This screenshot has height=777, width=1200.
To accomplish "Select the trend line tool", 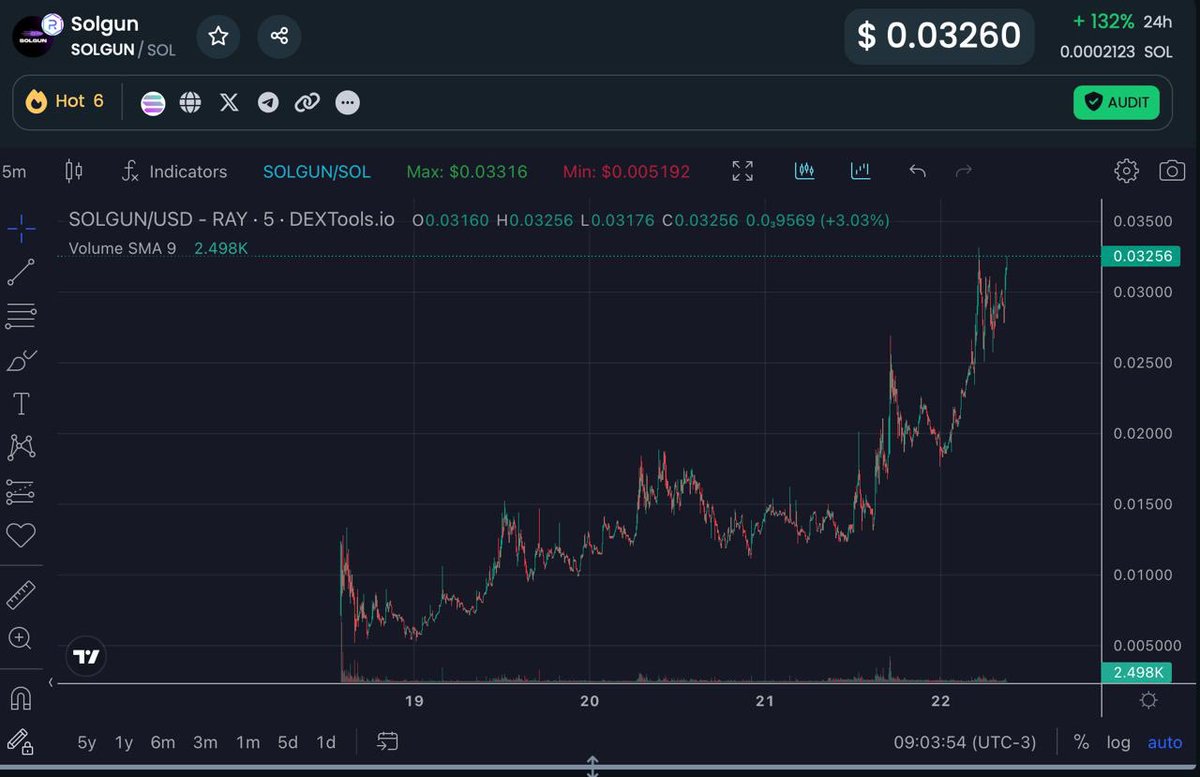I will pyautogui.click(x=21, y=273).
